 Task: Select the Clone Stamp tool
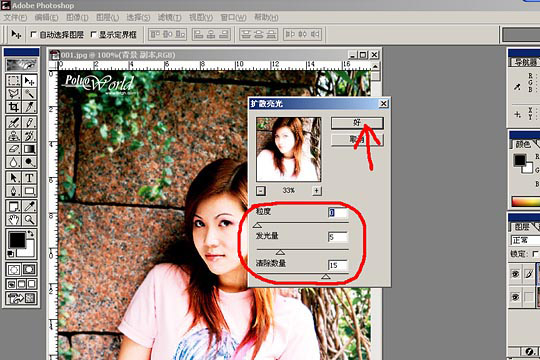(14, 135)
